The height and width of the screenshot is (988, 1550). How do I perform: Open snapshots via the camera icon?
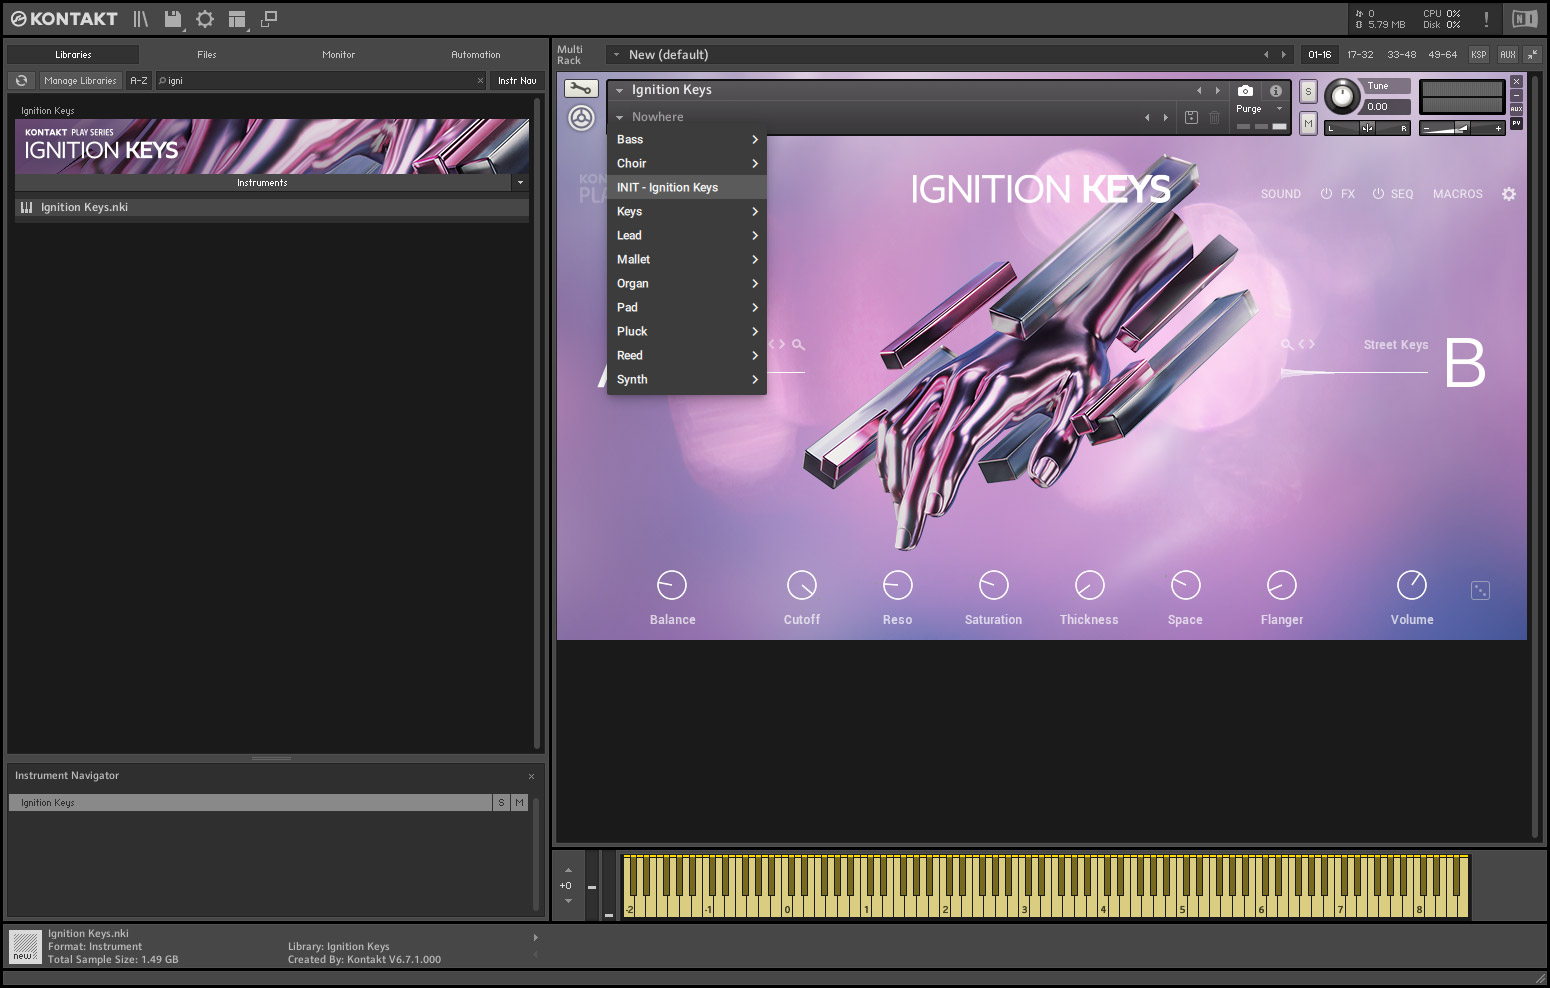pyautogui.click(x=1245, y=91)
